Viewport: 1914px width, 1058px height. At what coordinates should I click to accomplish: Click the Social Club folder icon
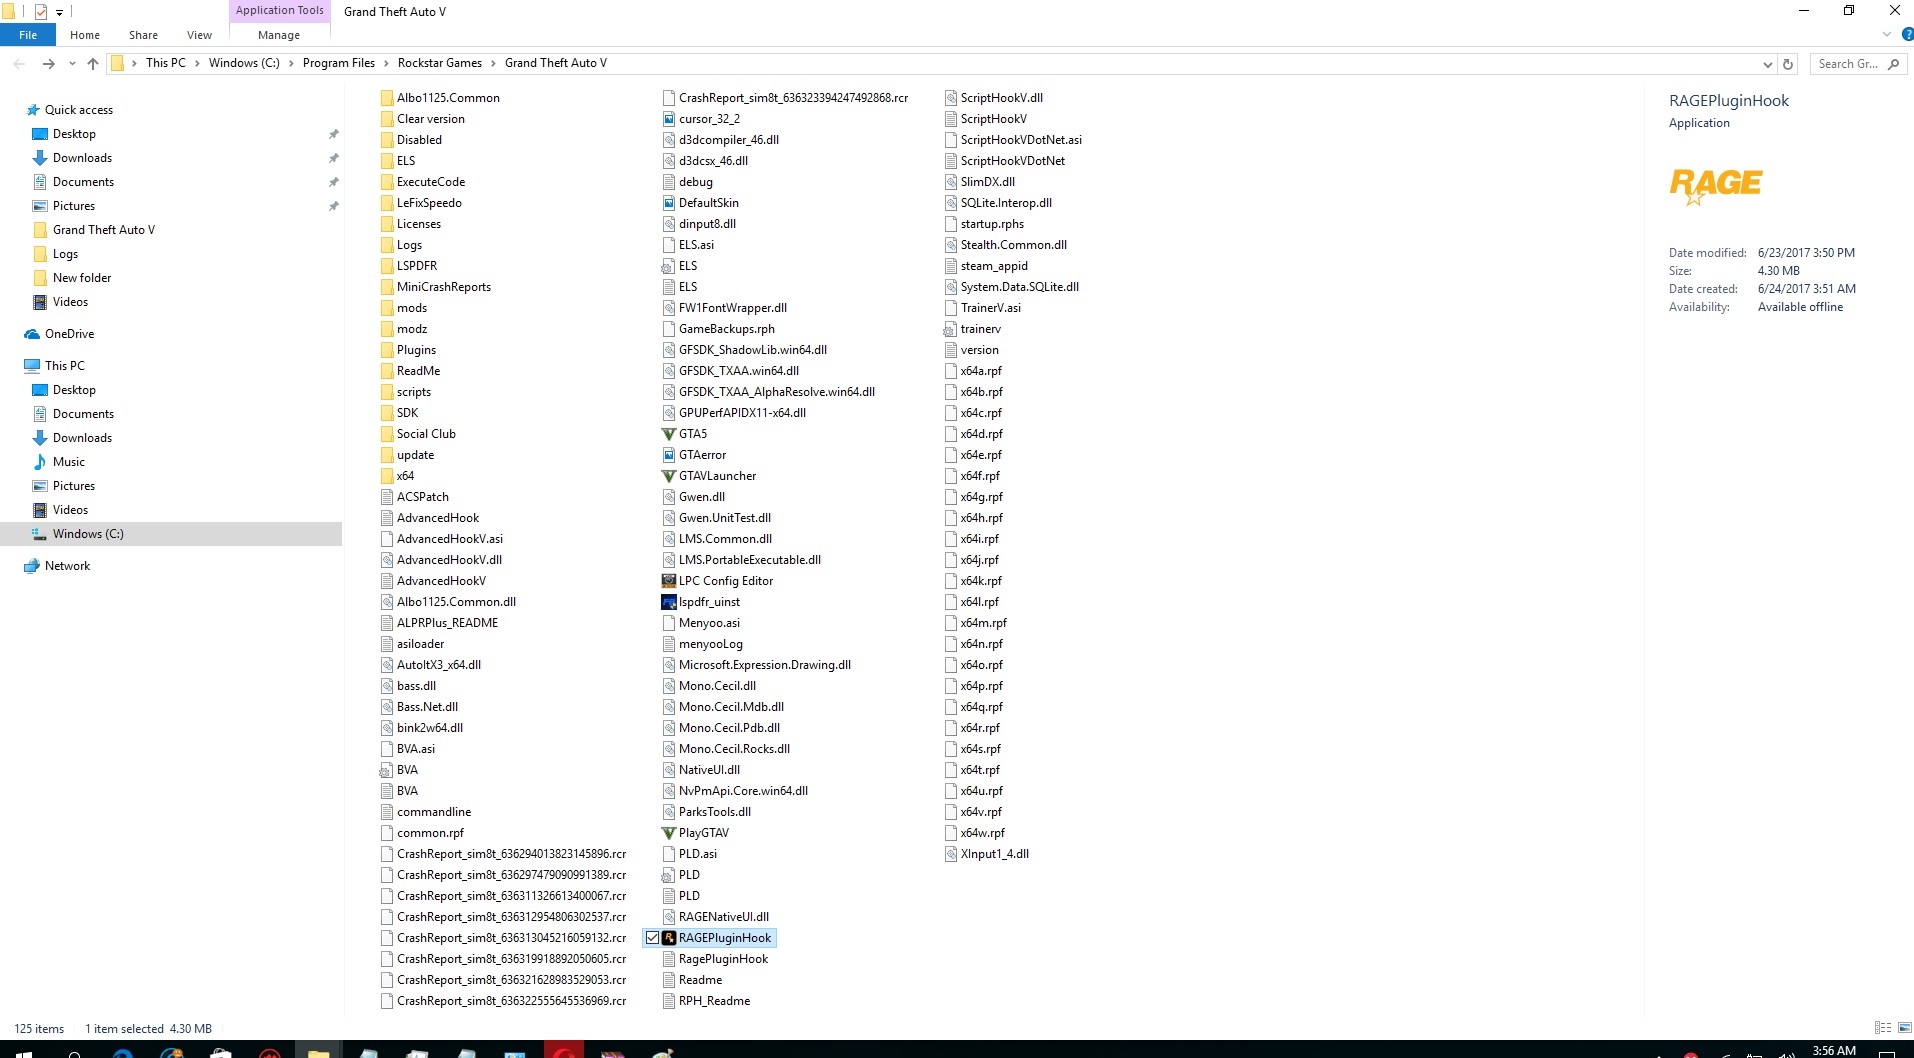click(x=387, y=434)
